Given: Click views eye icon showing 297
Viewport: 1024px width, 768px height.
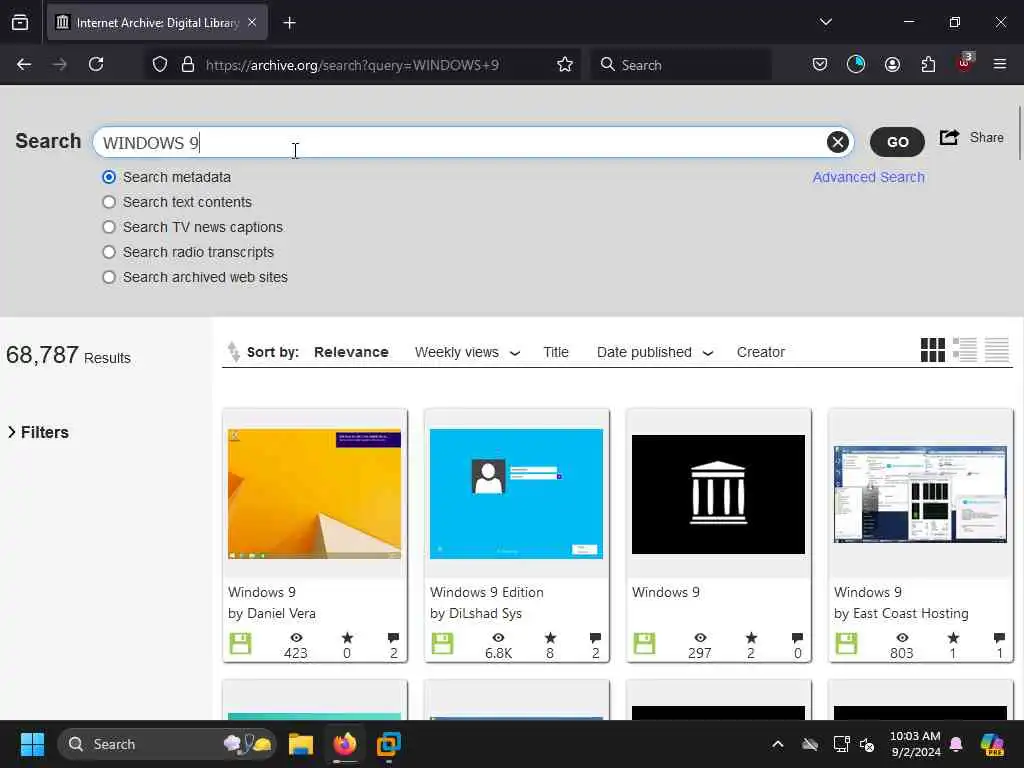Looking at the screenshot, I should point(700,638).
